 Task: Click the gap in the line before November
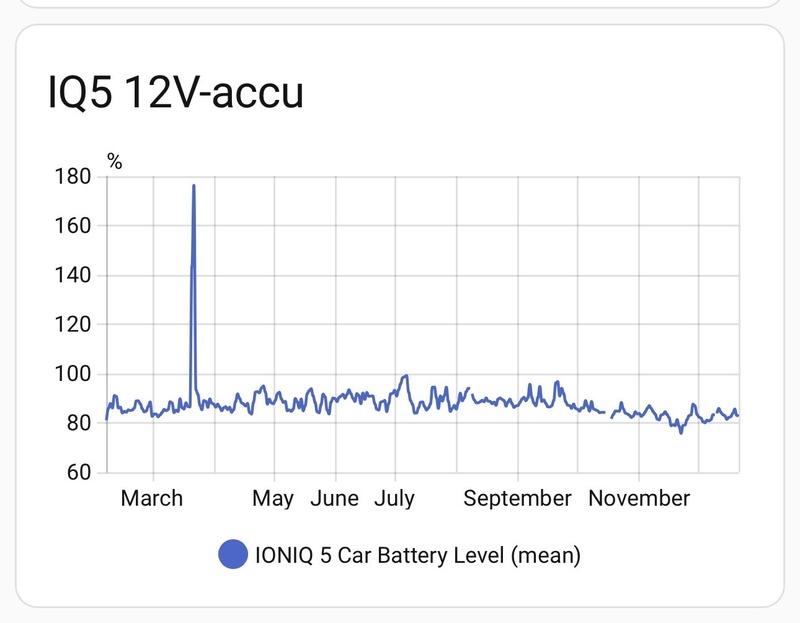[x=608, y=413]
